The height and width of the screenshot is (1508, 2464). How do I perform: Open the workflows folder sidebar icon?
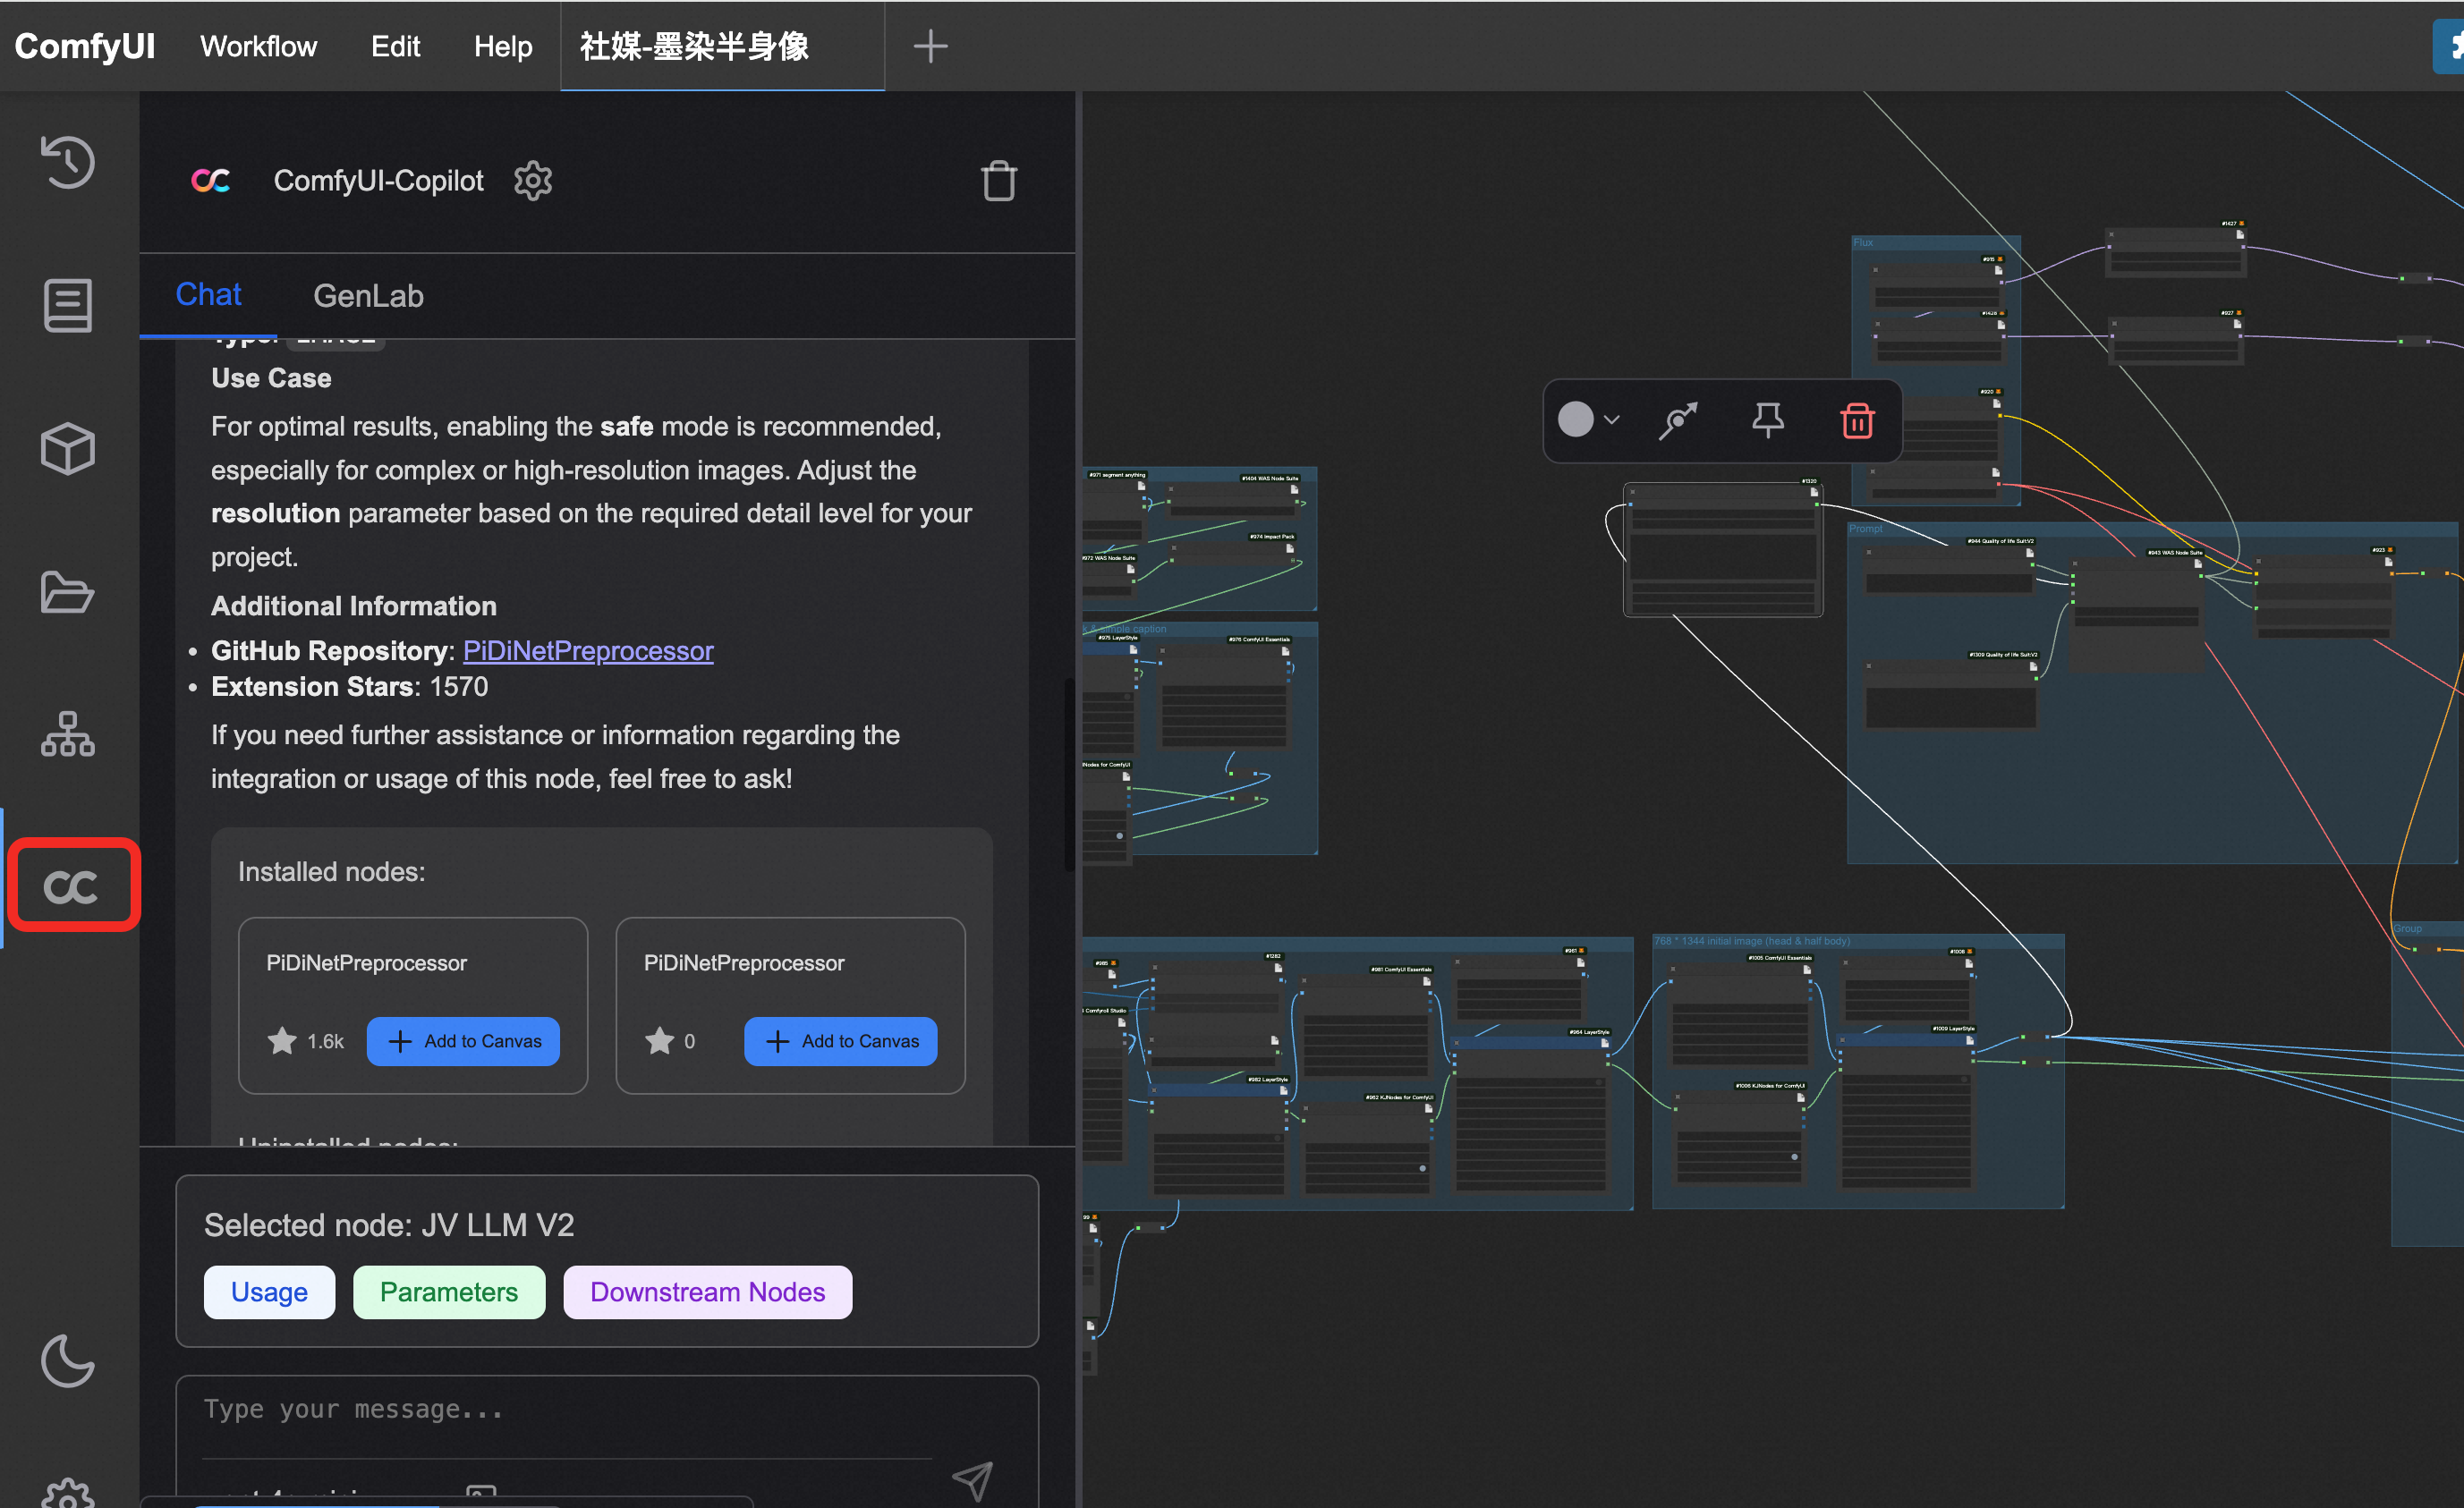(68, 592)
